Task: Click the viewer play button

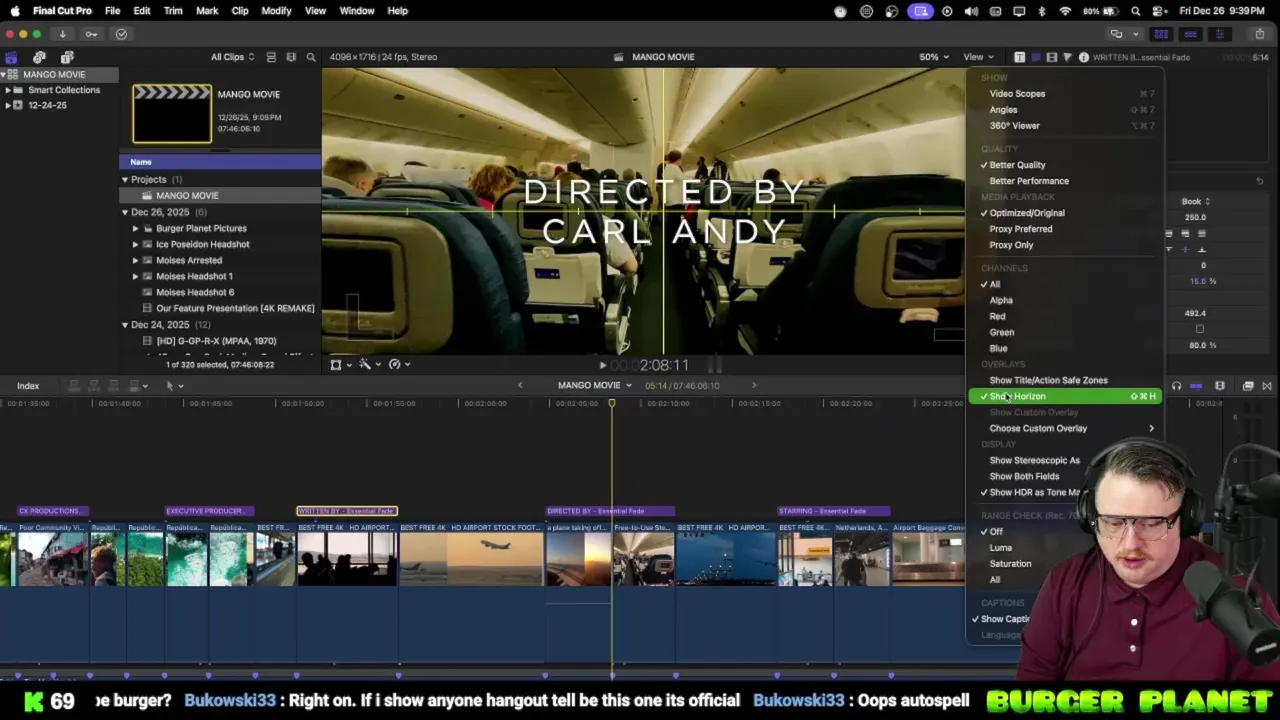Action: (x=602, y=366)
